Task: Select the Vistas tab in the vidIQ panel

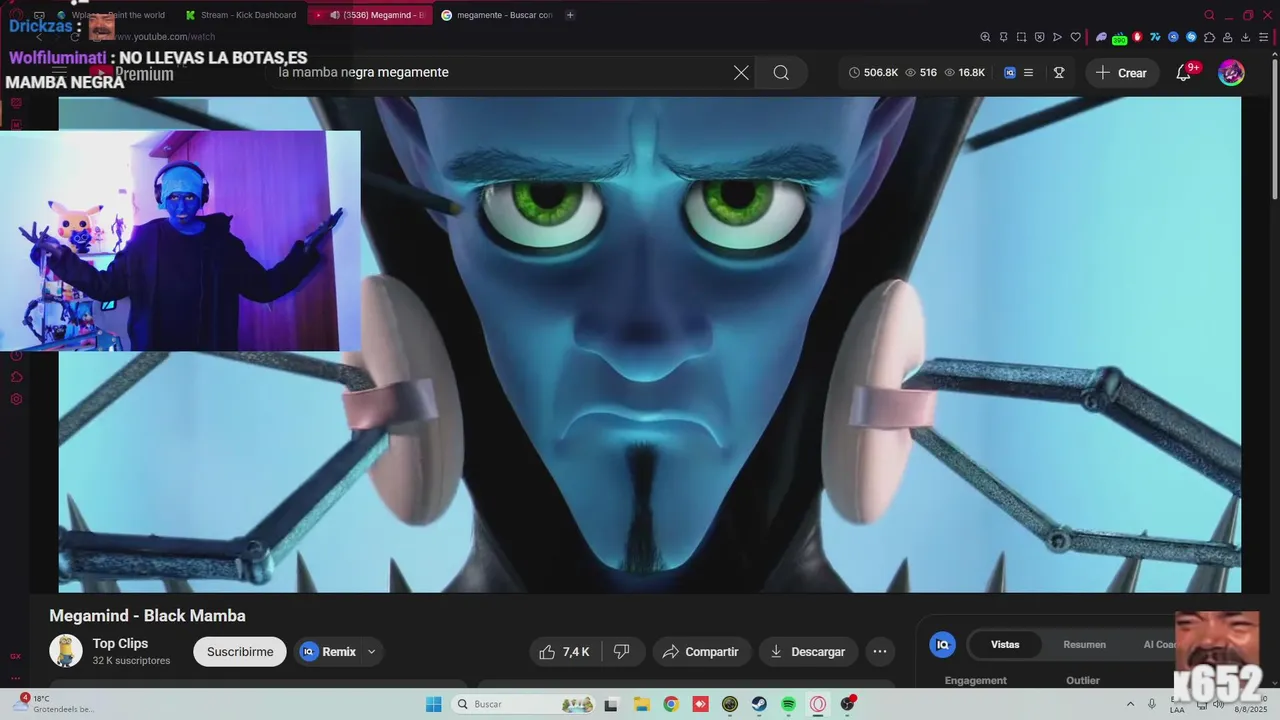Action: pos(1005,645)
